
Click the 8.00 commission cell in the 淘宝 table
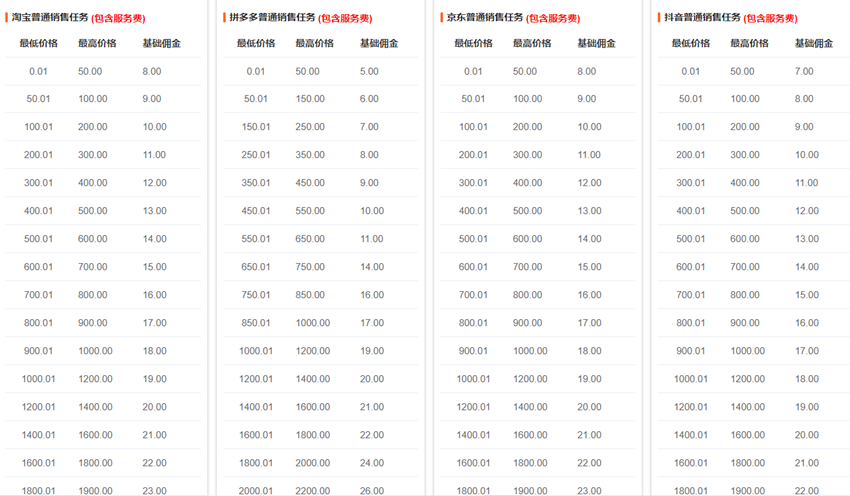152,71
